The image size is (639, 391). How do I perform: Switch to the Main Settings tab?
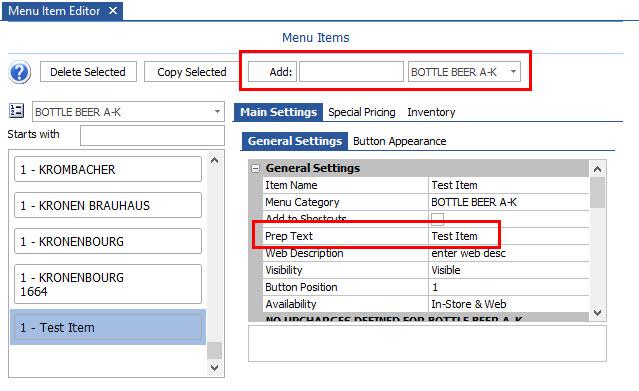pyautogui.click(x=278, y=112)
